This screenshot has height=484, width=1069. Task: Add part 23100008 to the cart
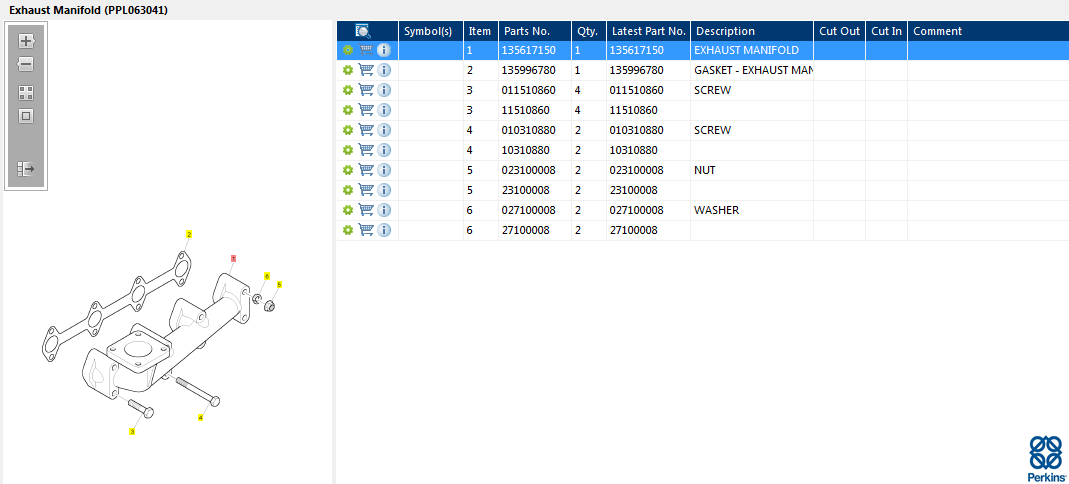point(366,190)
